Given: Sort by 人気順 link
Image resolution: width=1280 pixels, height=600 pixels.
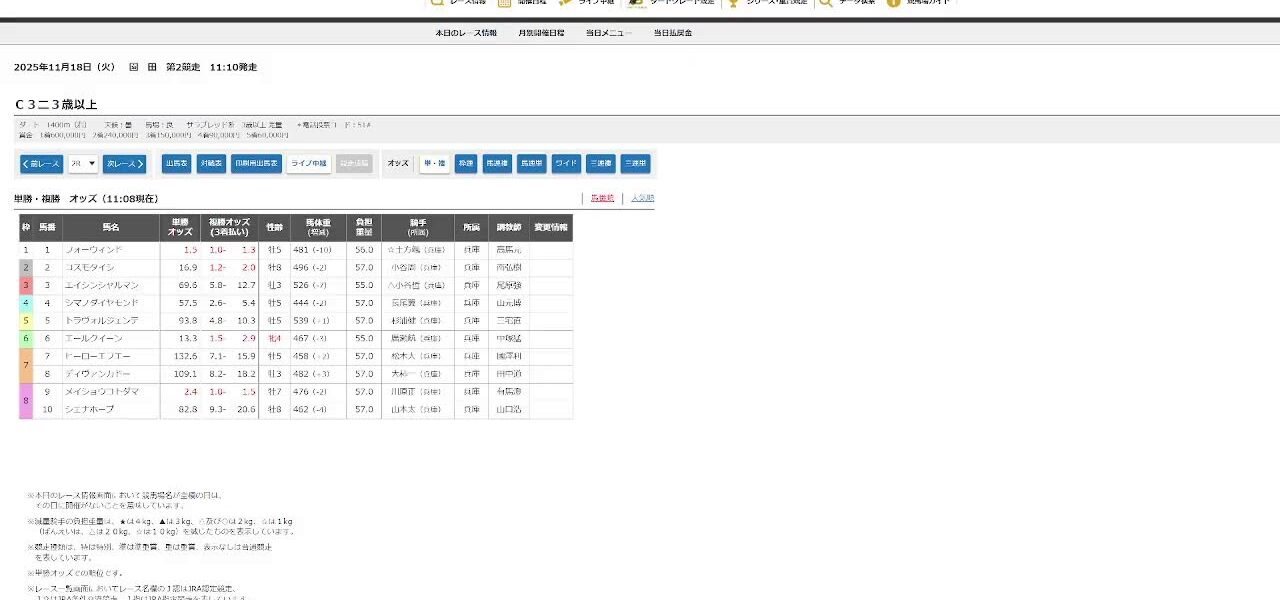Looking at the screenshot, I should click(x=642, y=198).
